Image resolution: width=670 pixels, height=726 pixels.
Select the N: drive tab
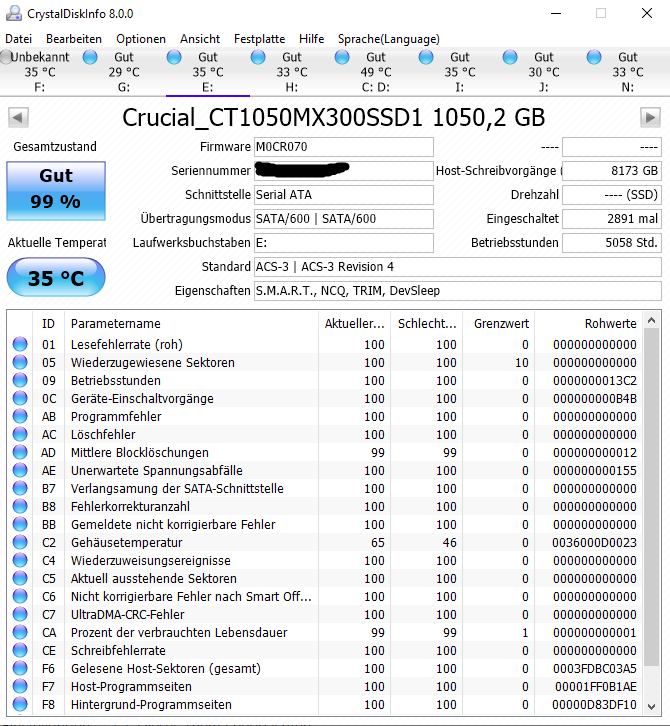click(627, 72)
